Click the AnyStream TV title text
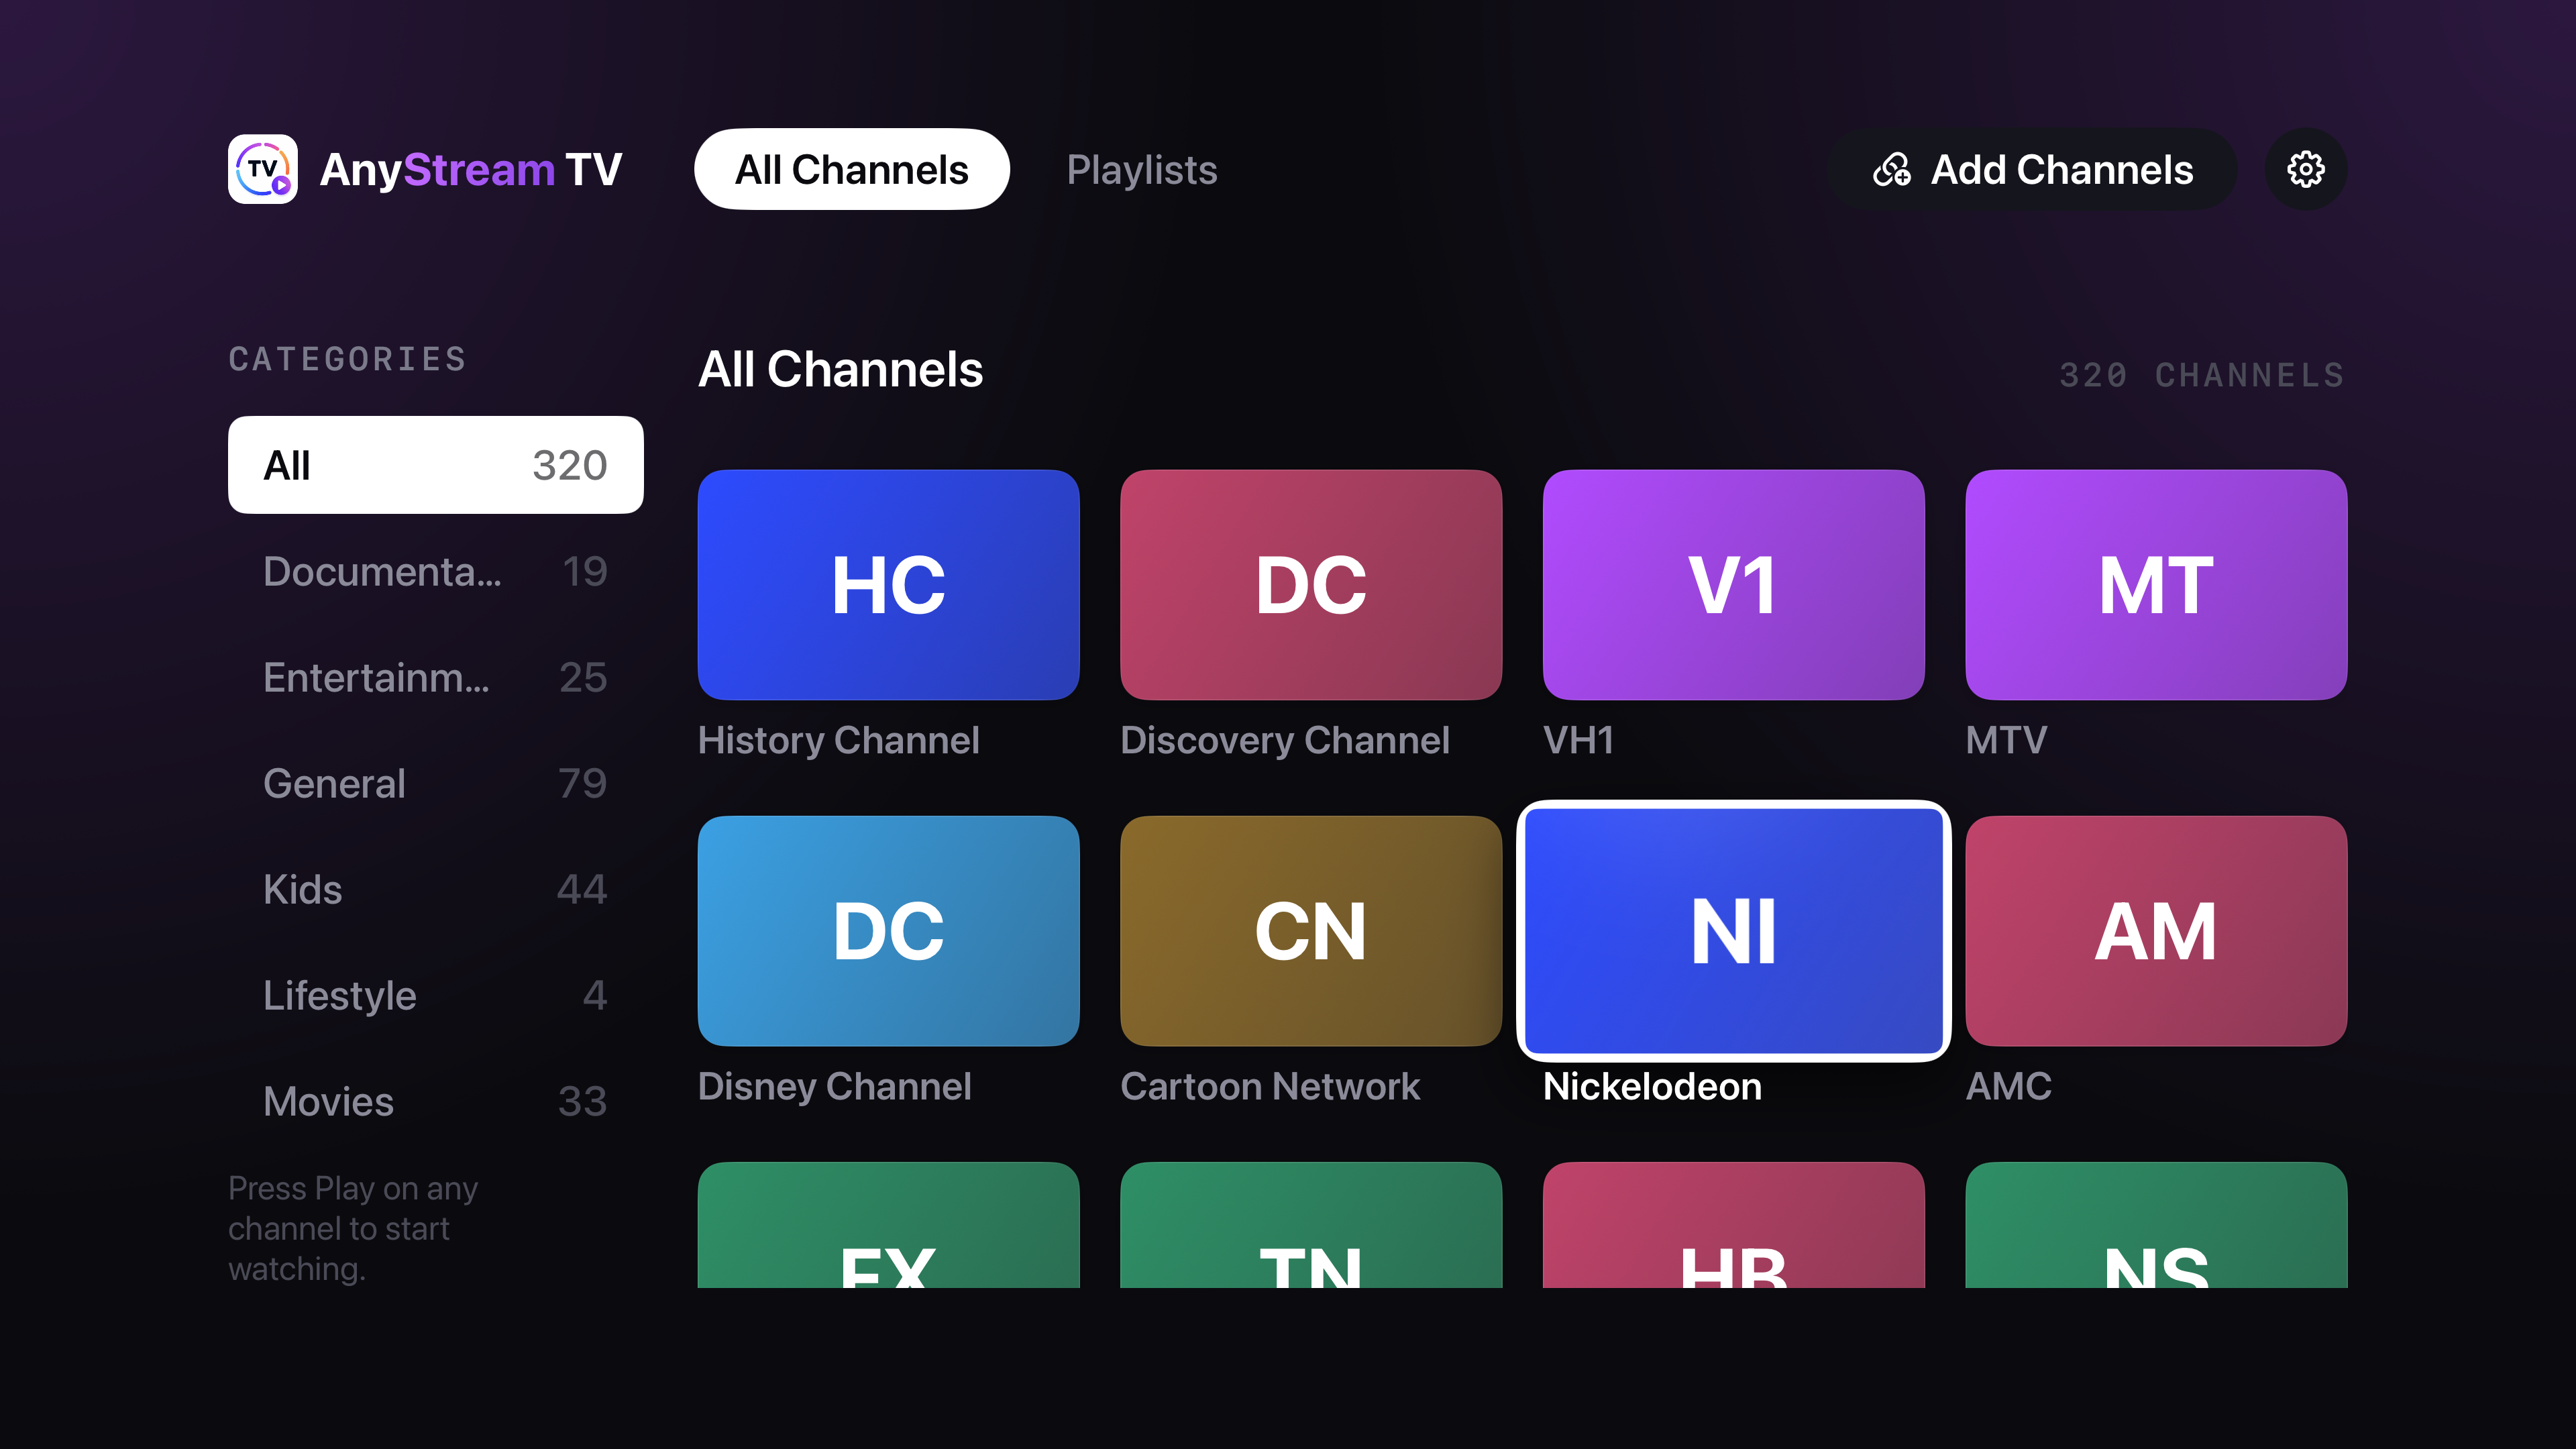This screenshot has width=2576, height=1449. click(470, 170)
